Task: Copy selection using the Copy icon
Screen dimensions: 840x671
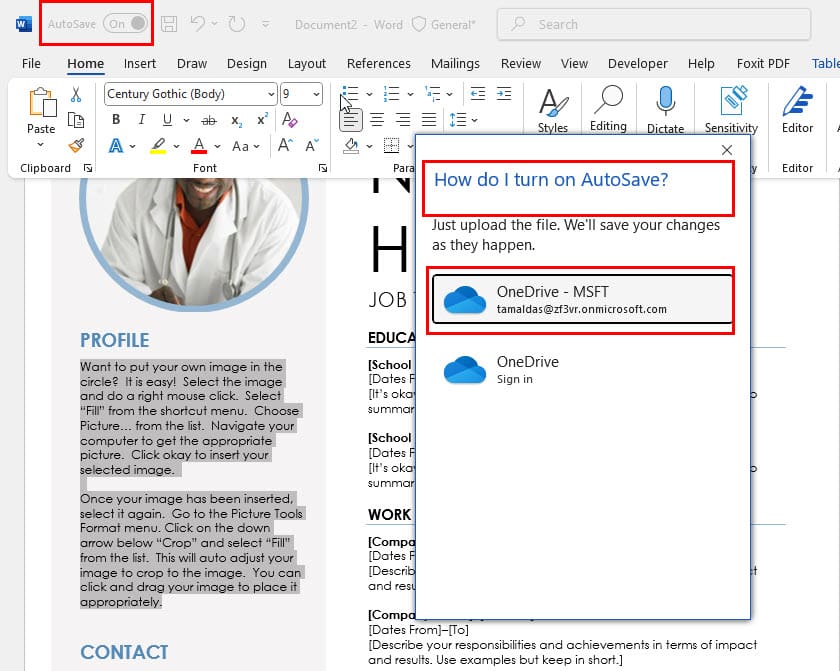Action: 76,120
